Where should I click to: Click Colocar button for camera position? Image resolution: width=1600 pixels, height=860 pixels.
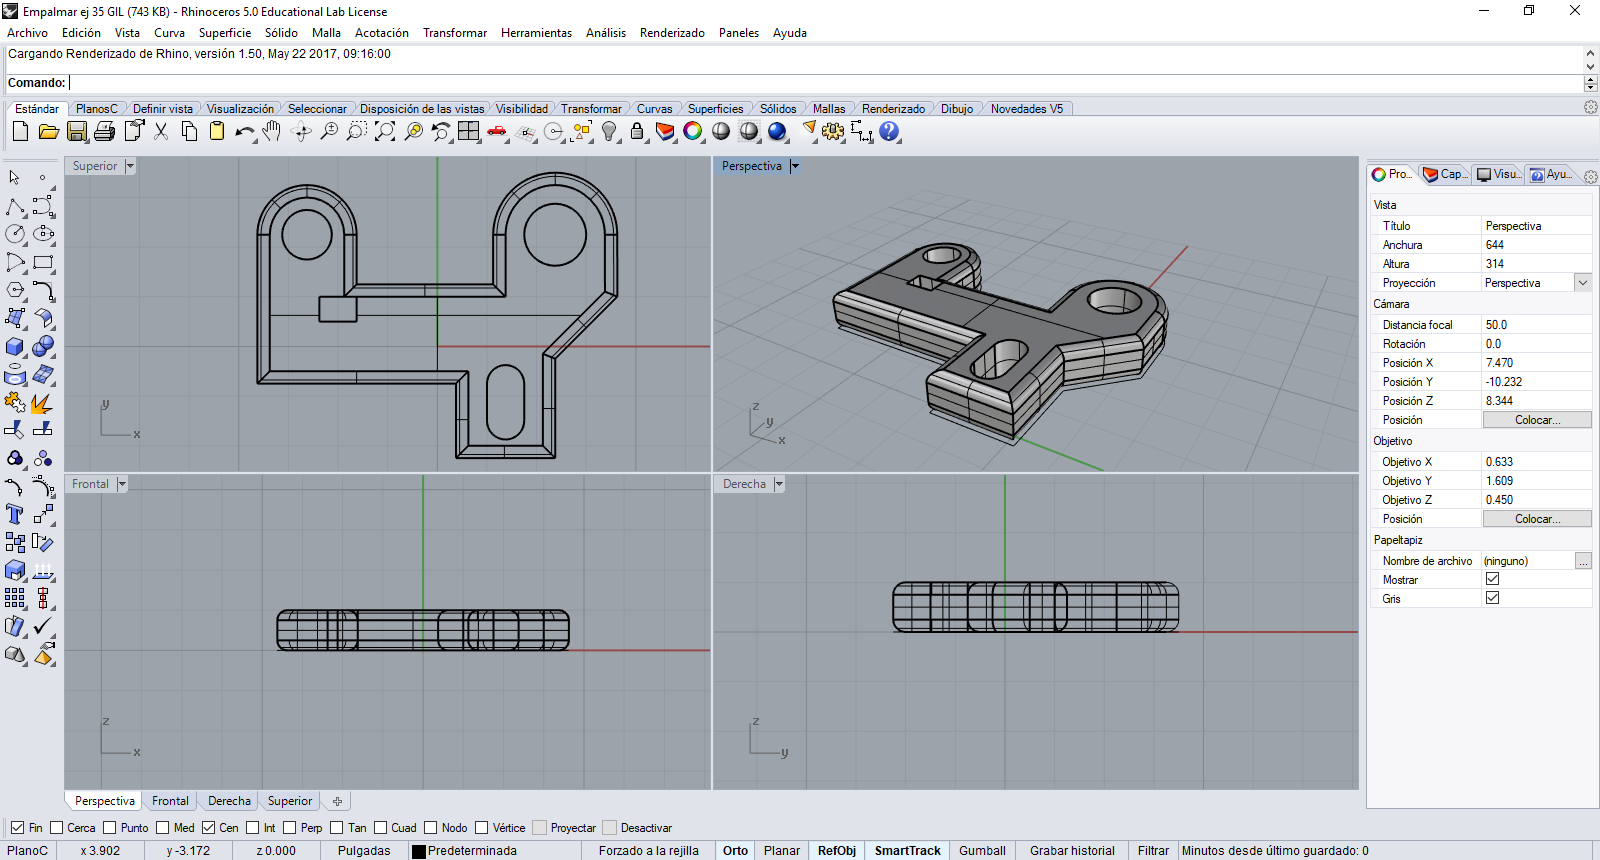tap(1536, 420)
